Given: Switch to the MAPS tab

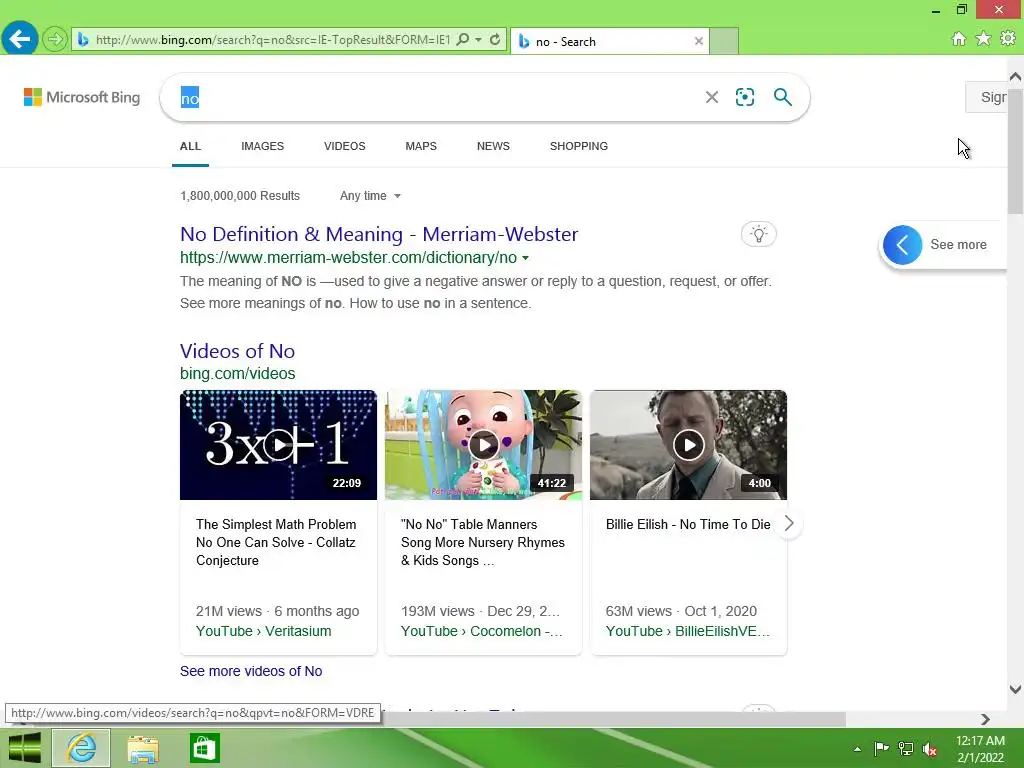Looking at the screenshot, I should [x=421, y=146].
